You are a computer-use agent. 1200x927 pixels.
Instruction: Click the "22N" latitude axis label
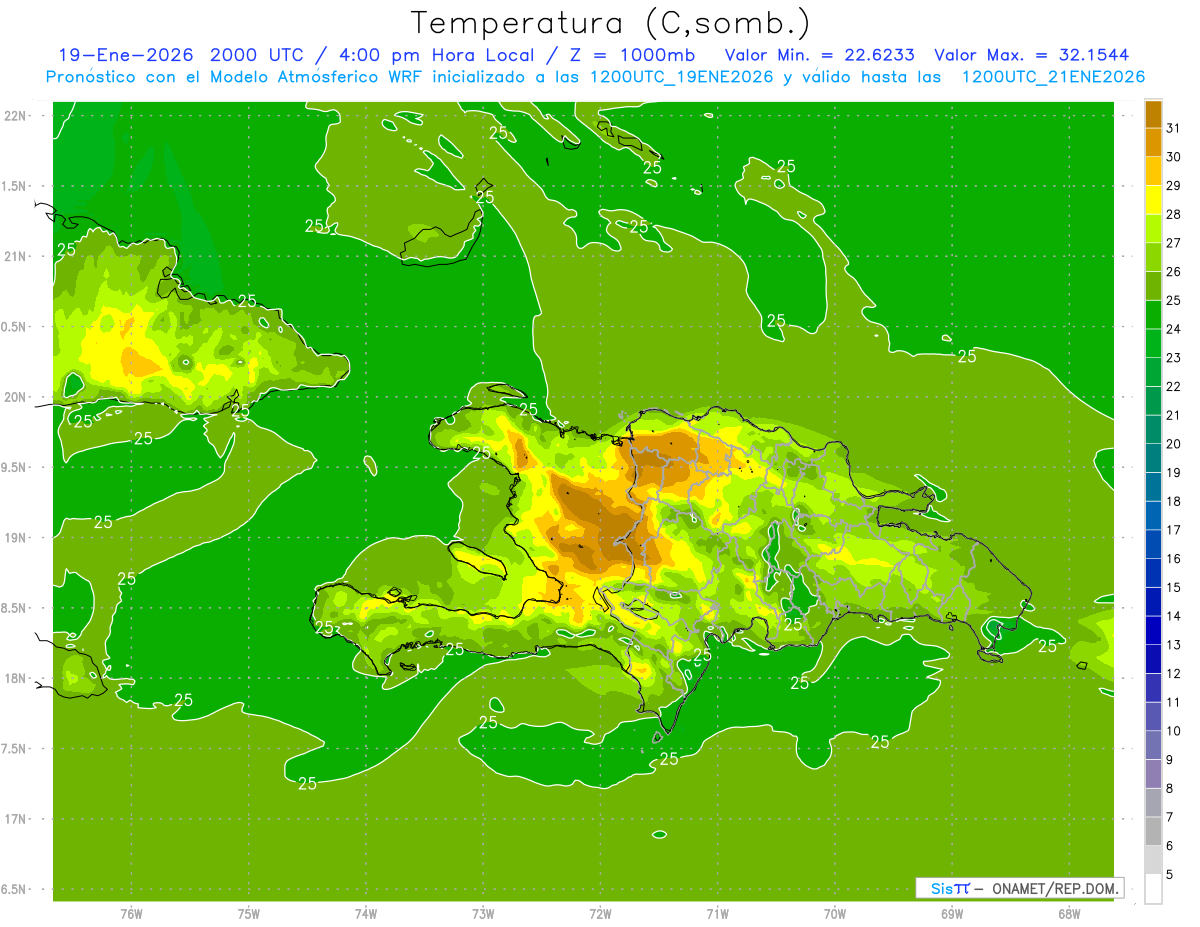tap(16, 115)
